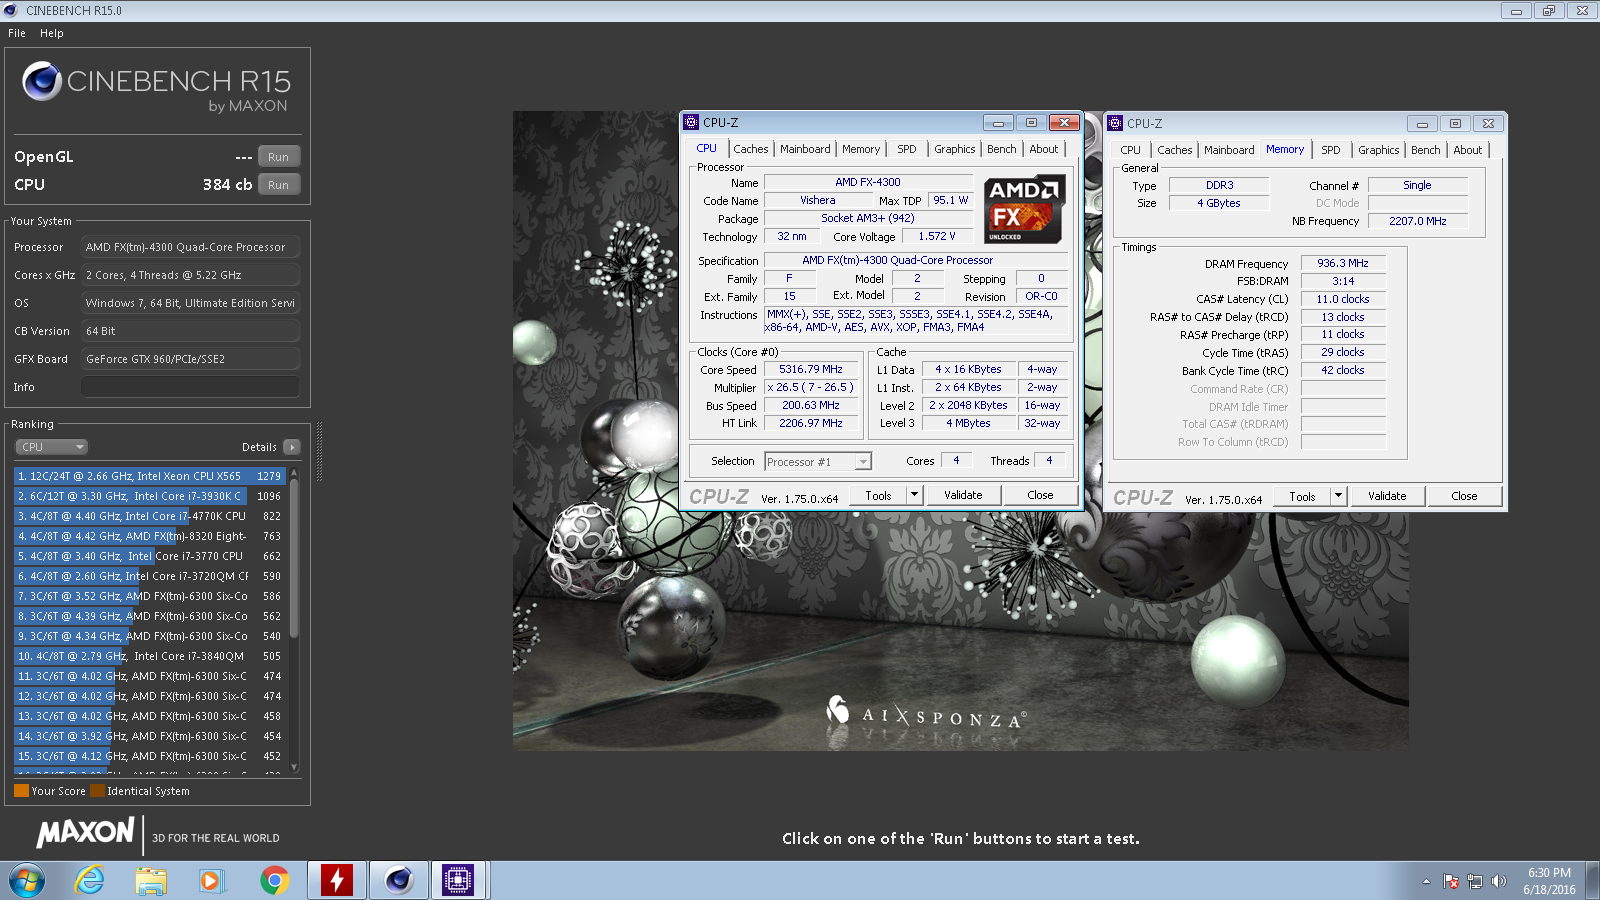
Task: Click ranking list scroll-down arrow
Action: (x=294, y=767)
